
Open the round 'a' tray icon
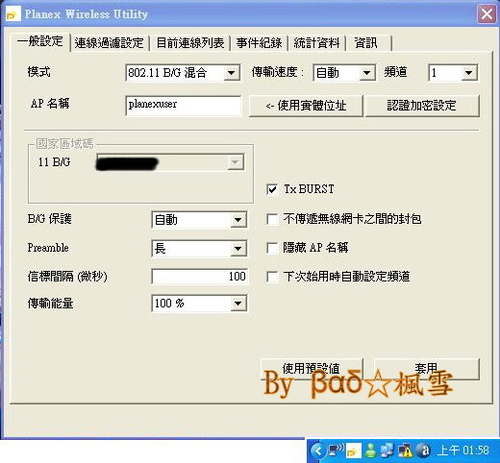[x=424, y=451]
